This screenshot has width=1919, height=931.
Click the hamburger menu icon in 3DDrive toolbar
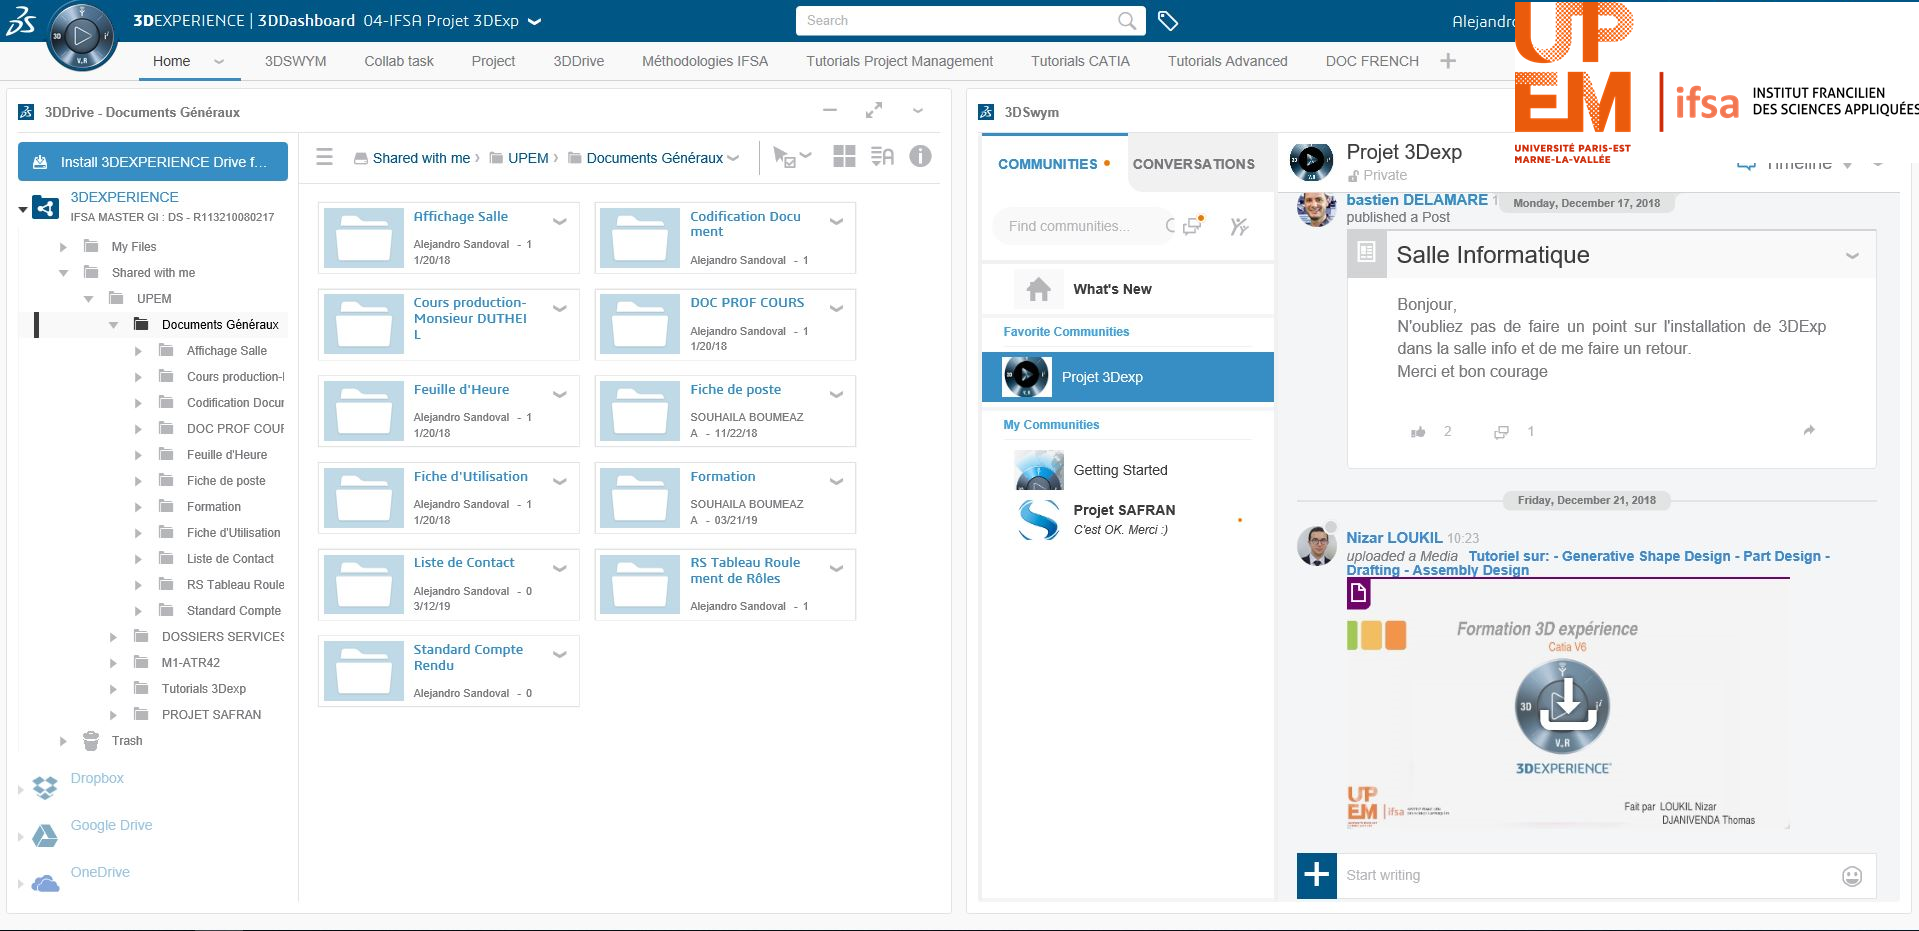tap(324, 157)
